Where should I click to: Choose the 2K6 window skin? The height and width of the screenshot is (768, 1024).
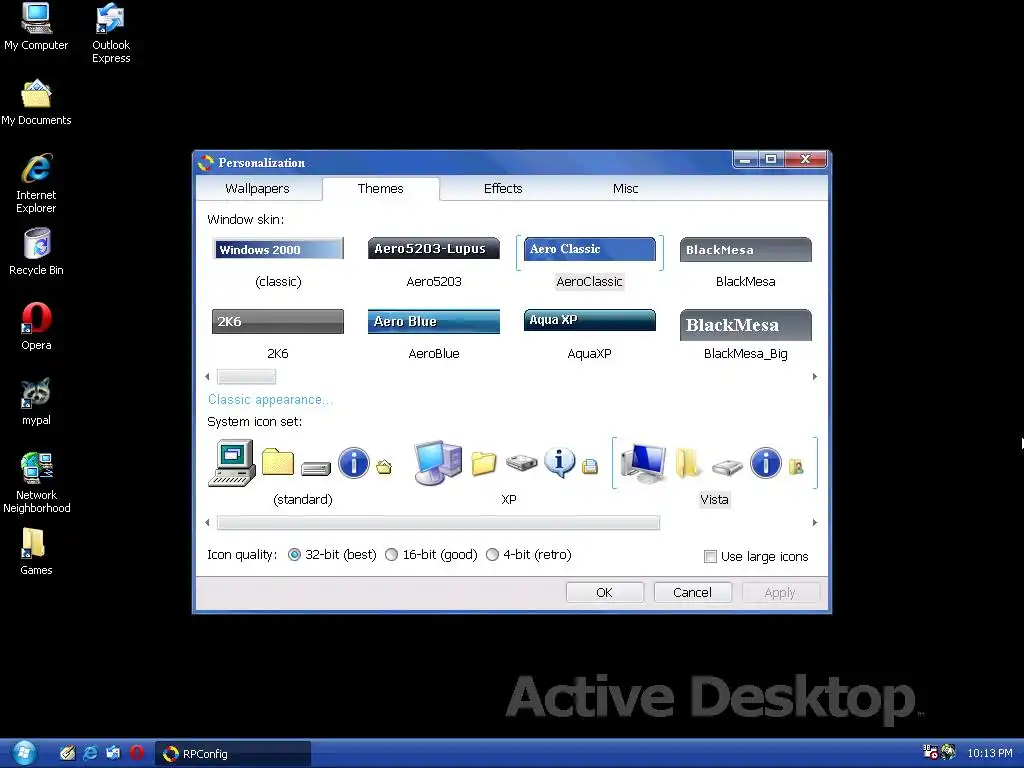pos(278,335)
